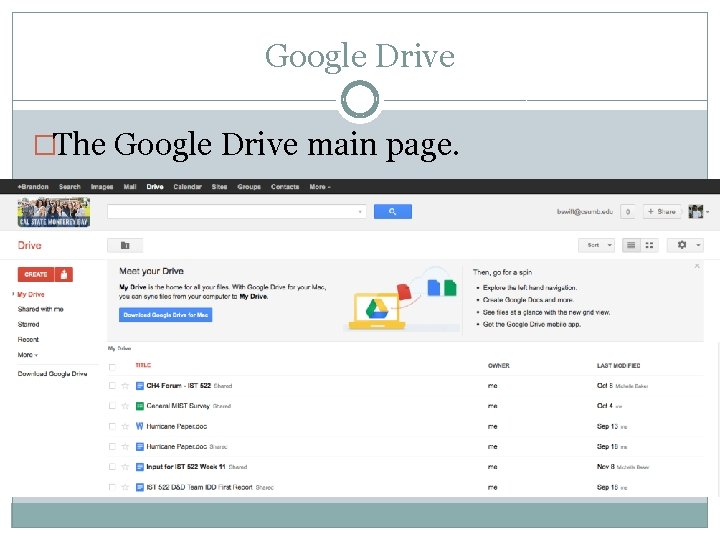Expand the More menu in top bar
720x540 pixels.
click(320, 187)
